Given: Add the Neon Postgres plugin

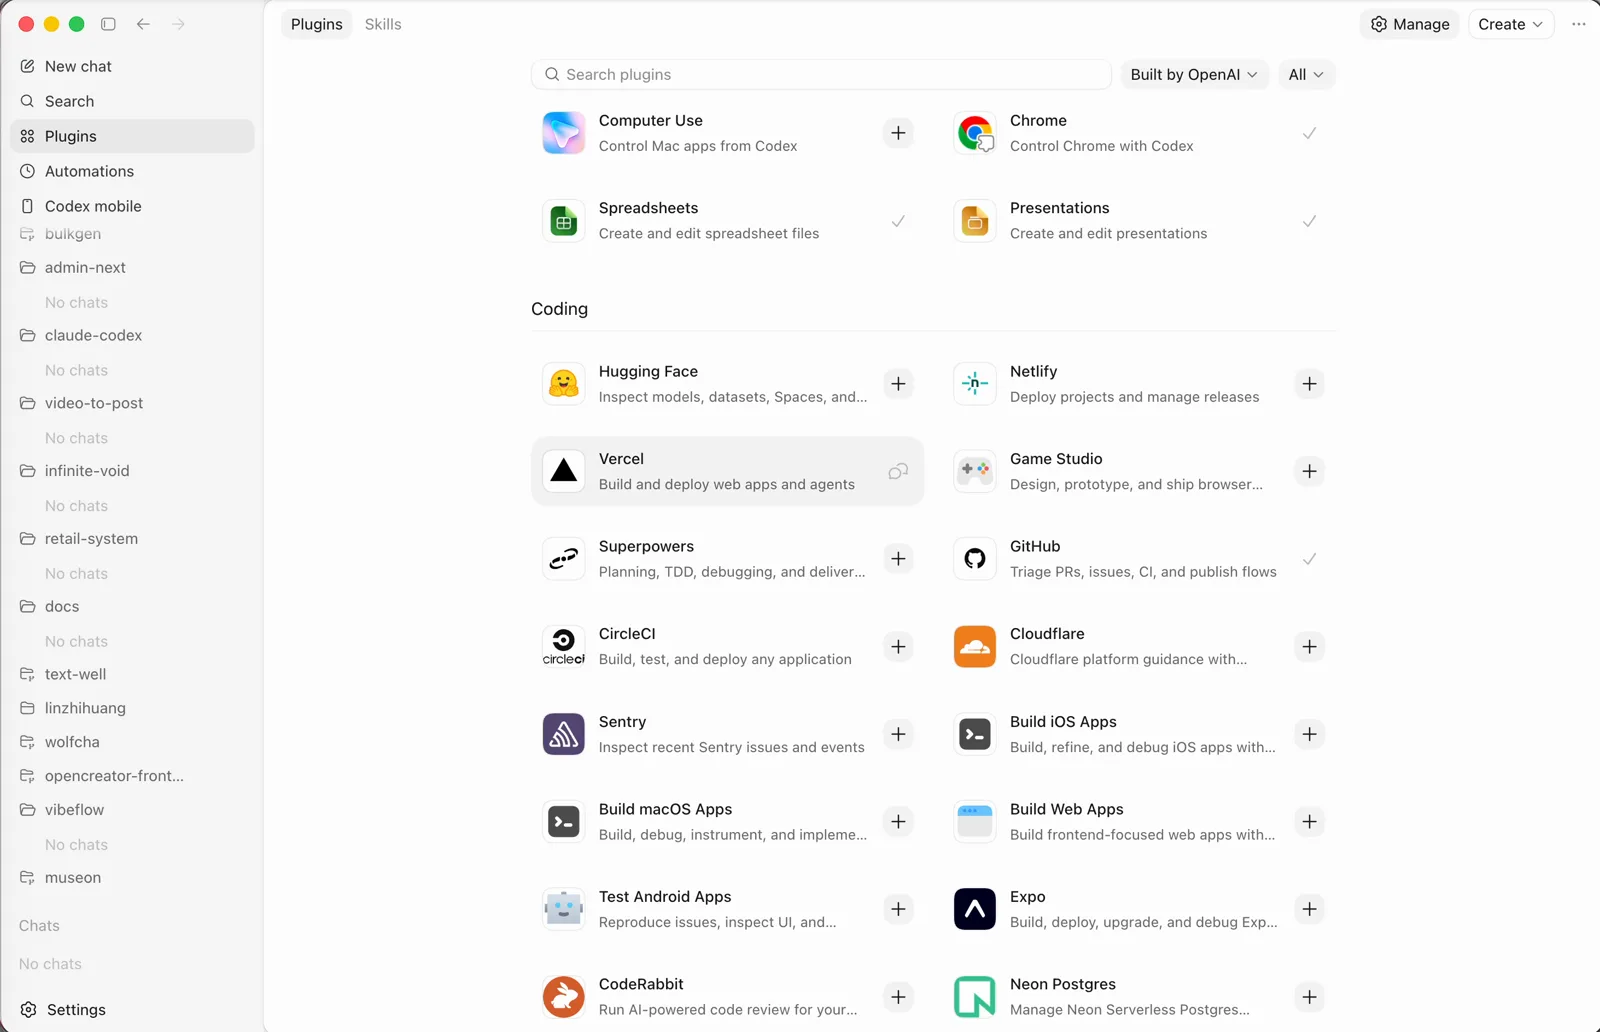Looking at the screenshot, I should [x=1310, y=997].
